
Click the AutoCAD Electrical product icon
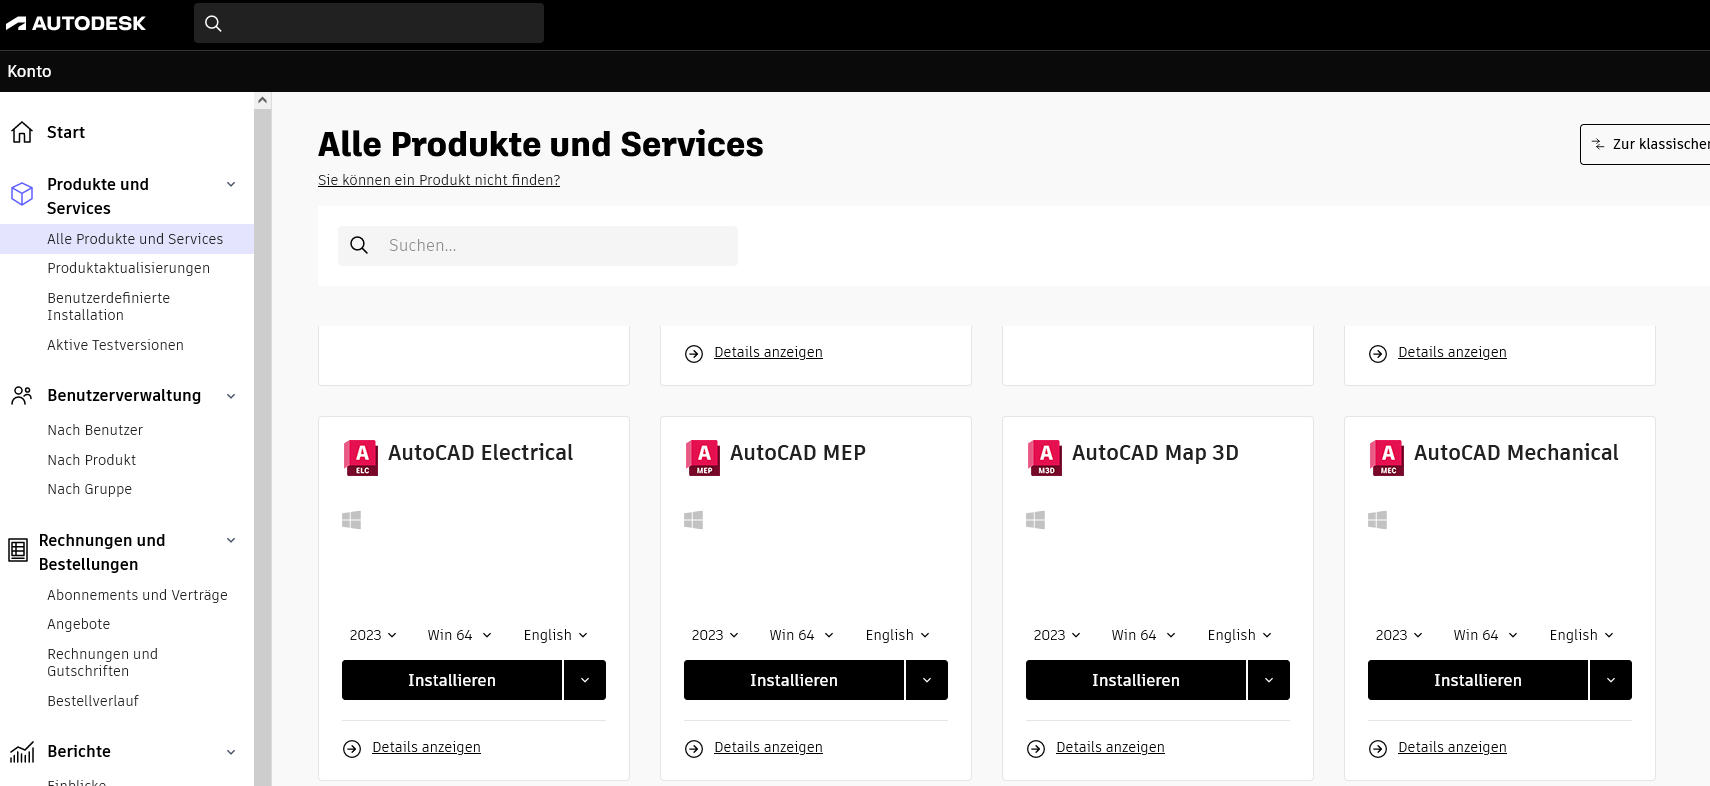[361, 457]
